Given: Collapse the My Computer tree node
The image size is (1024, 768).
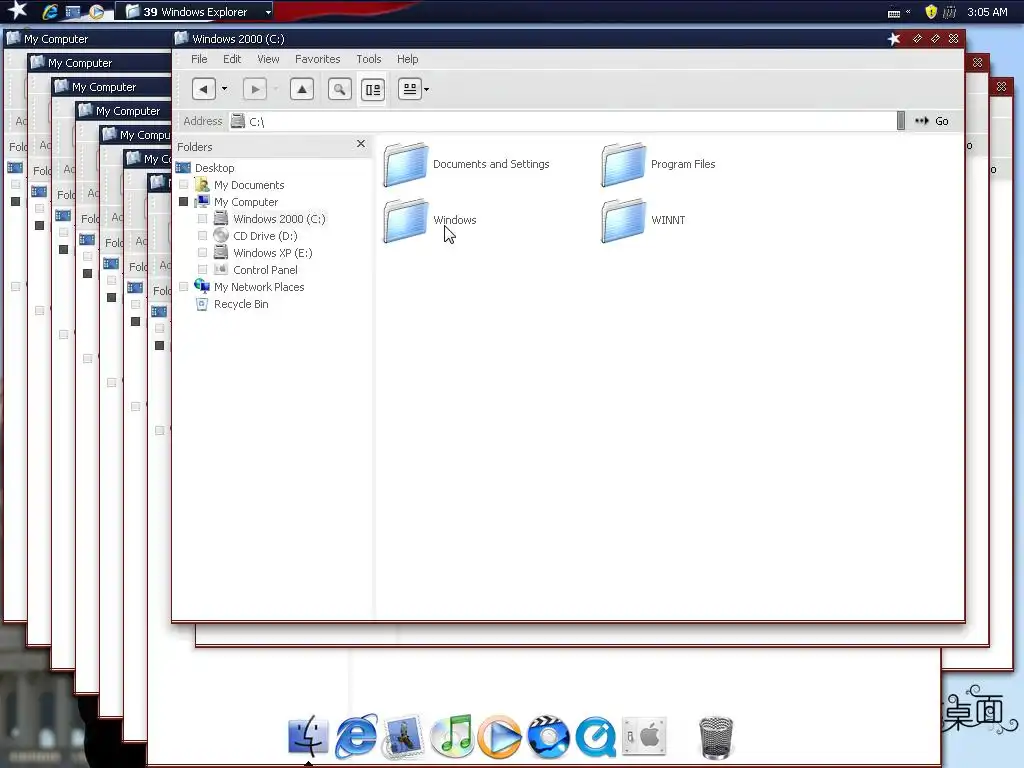Looking at the screenshot, I should pos(184,202).
